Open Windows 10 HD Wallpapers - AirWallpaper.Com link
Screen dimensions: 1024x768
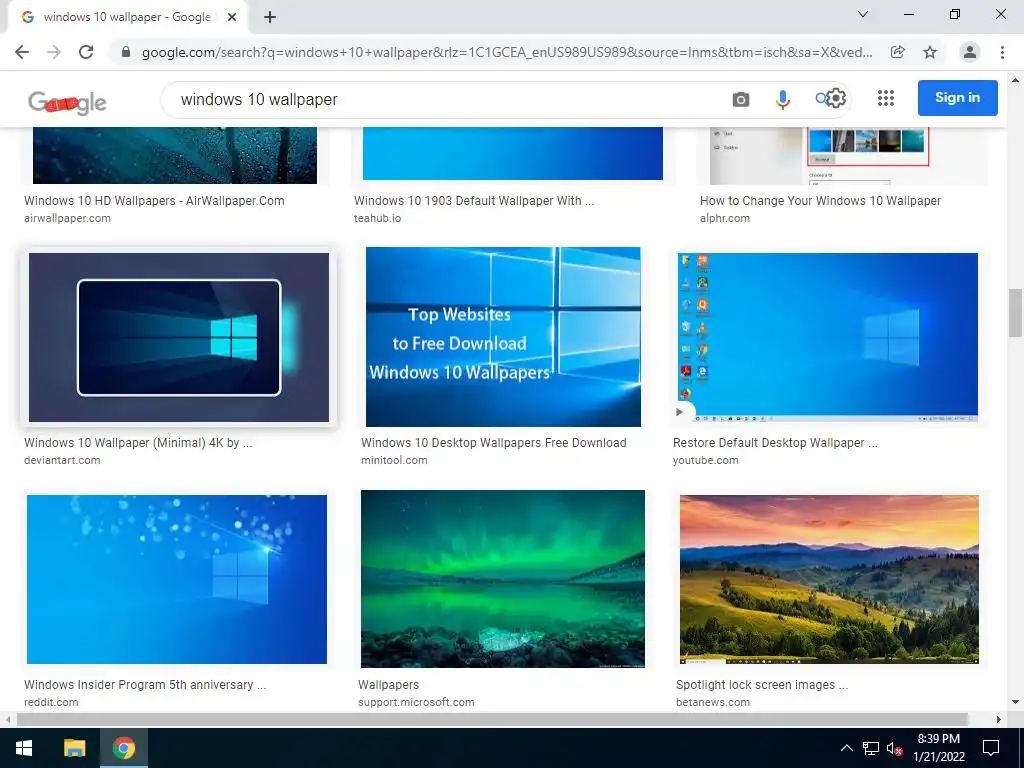click(x=154, y=200)
